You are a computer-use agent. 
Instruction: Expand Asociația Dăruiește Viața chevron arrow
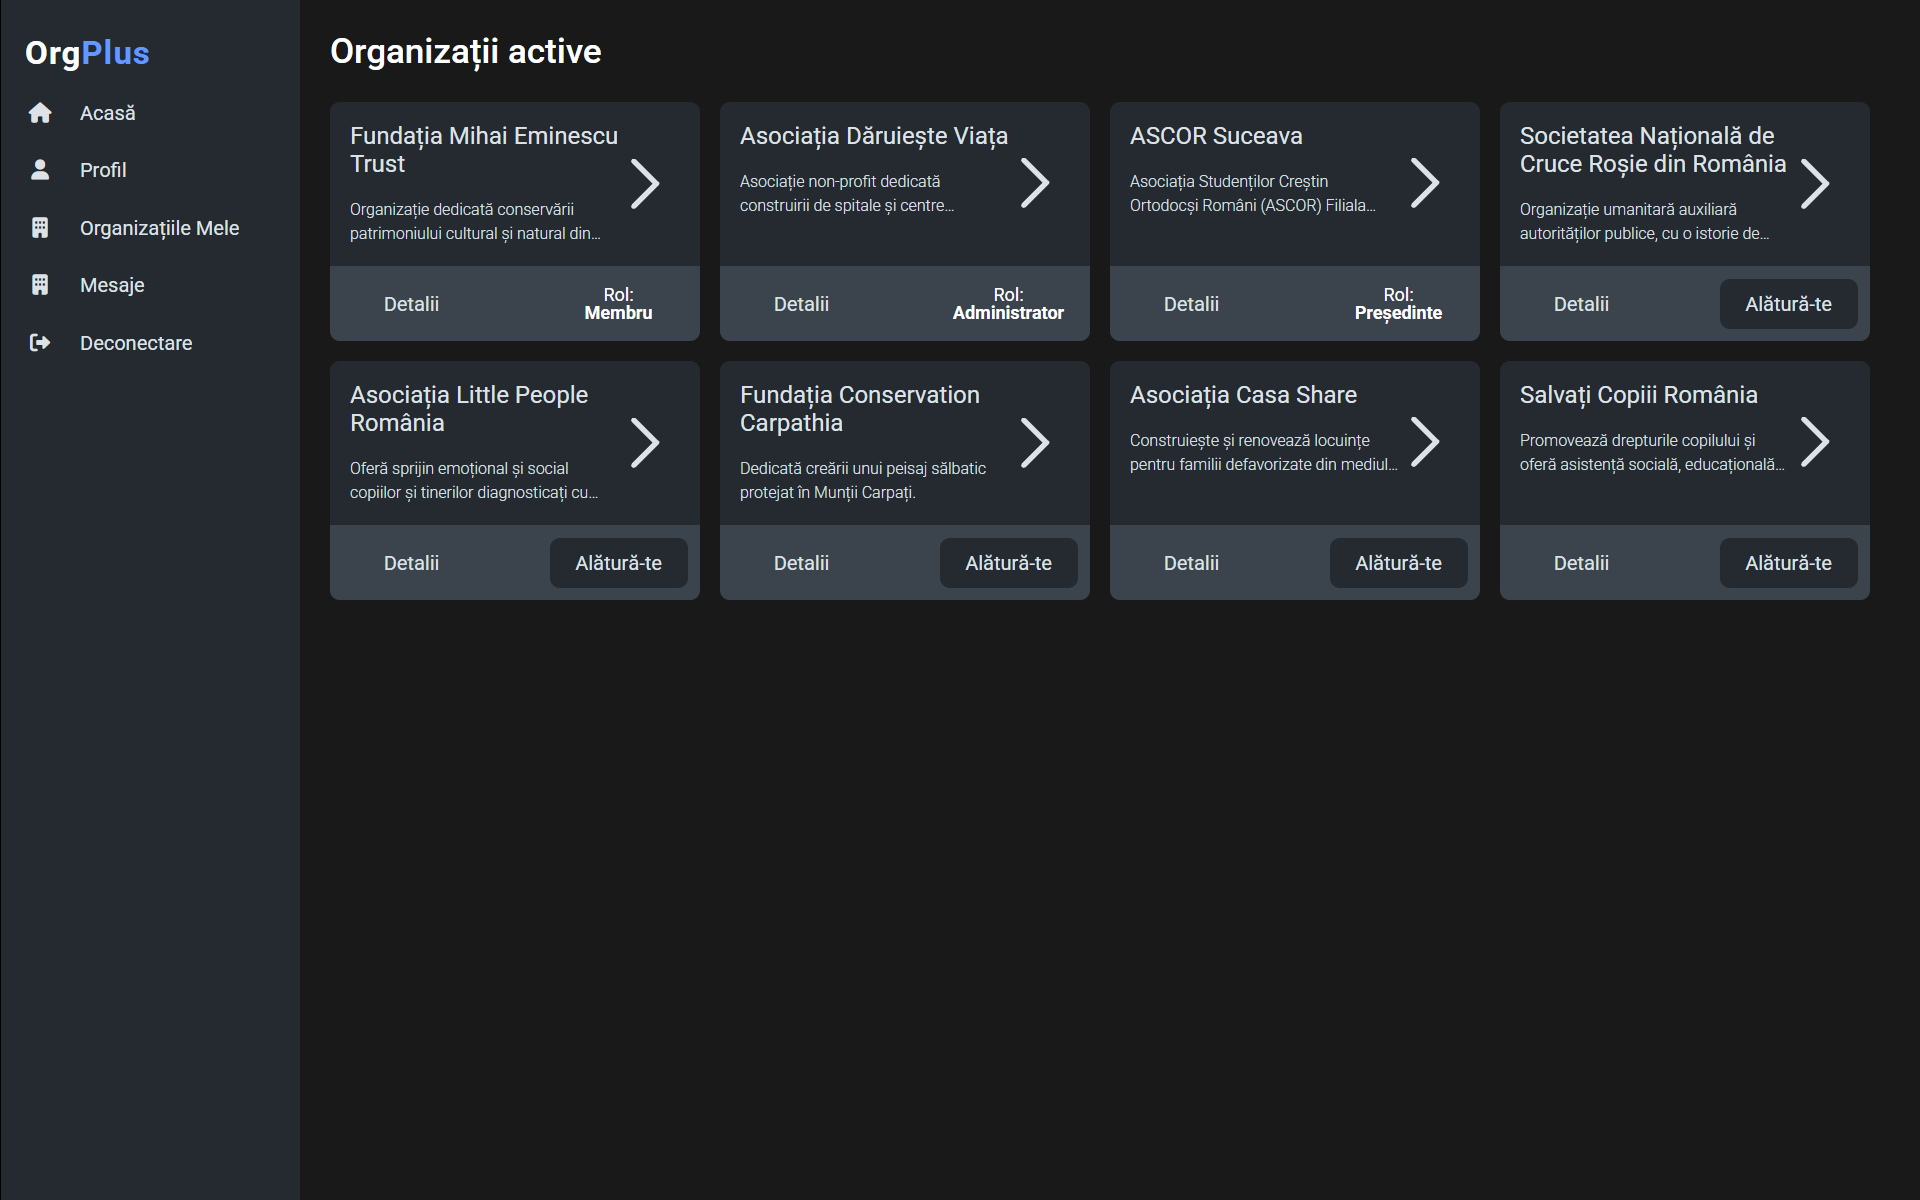click(1035, 183)
